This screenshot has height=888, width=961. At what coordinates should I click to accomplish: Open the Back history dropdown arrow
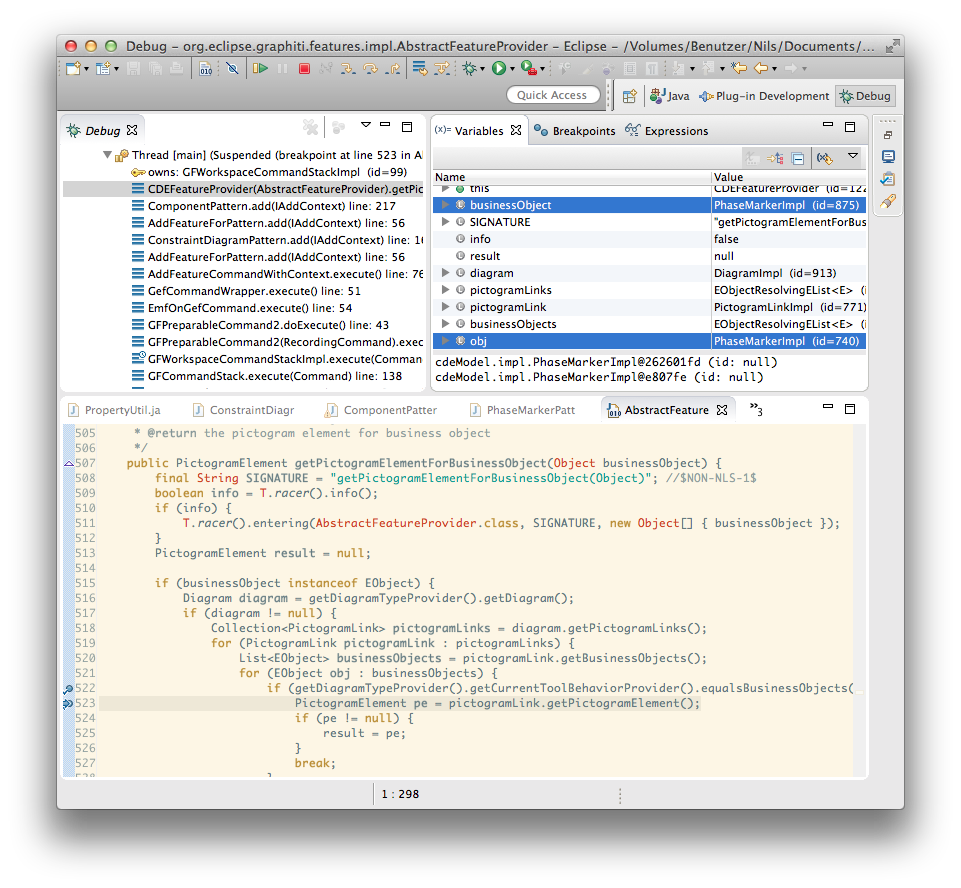click(x=774, y=69)
